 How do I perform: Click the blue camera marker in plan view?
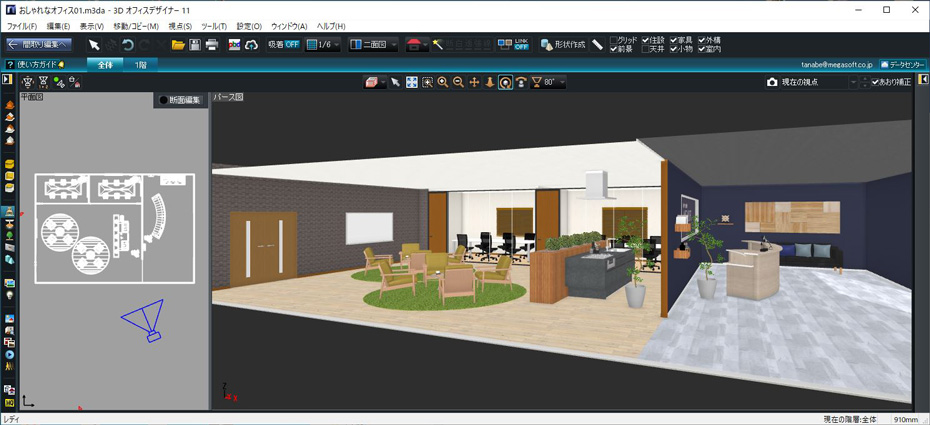(x=144, y=320)
